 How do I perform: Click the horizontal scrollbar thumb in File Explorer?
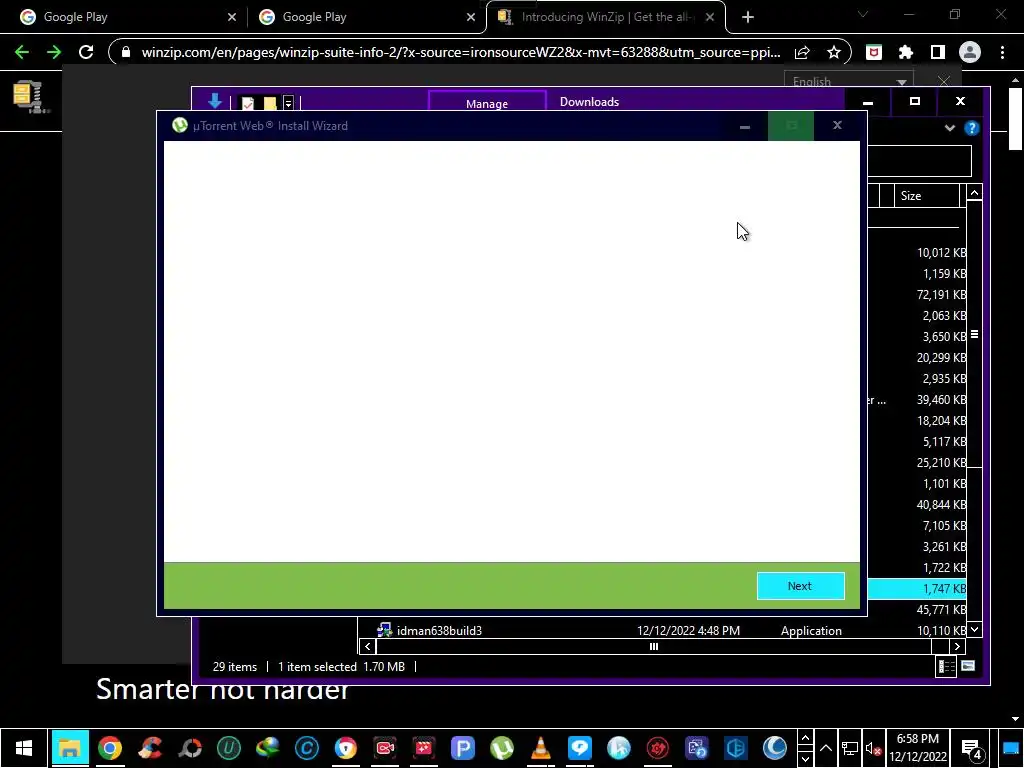[654, 647]
